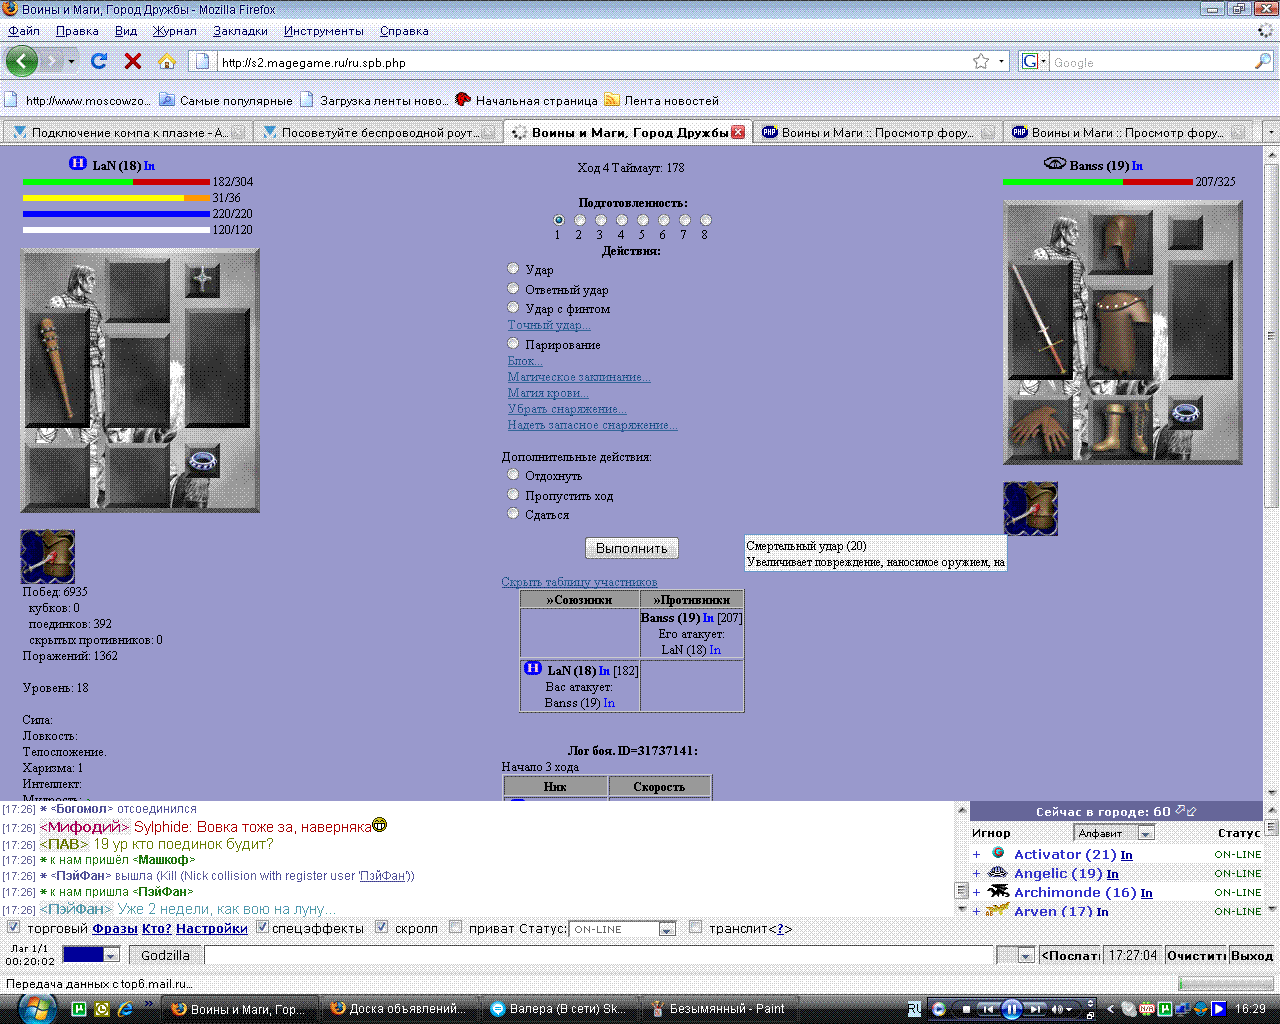Click Banss's health bar 207/325
This screenshot has width=1280, height=1024.
pyautogui.click(x=1098, y=182)
